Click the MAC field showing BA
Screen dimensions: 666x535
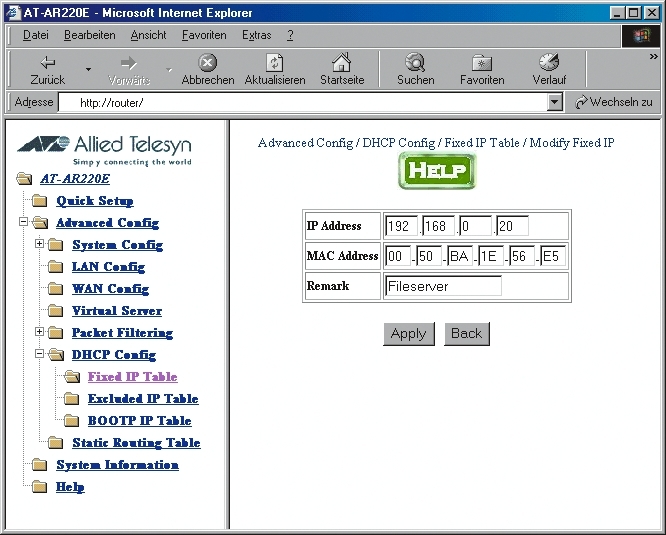pyautogui.click(x=460, y=256)
